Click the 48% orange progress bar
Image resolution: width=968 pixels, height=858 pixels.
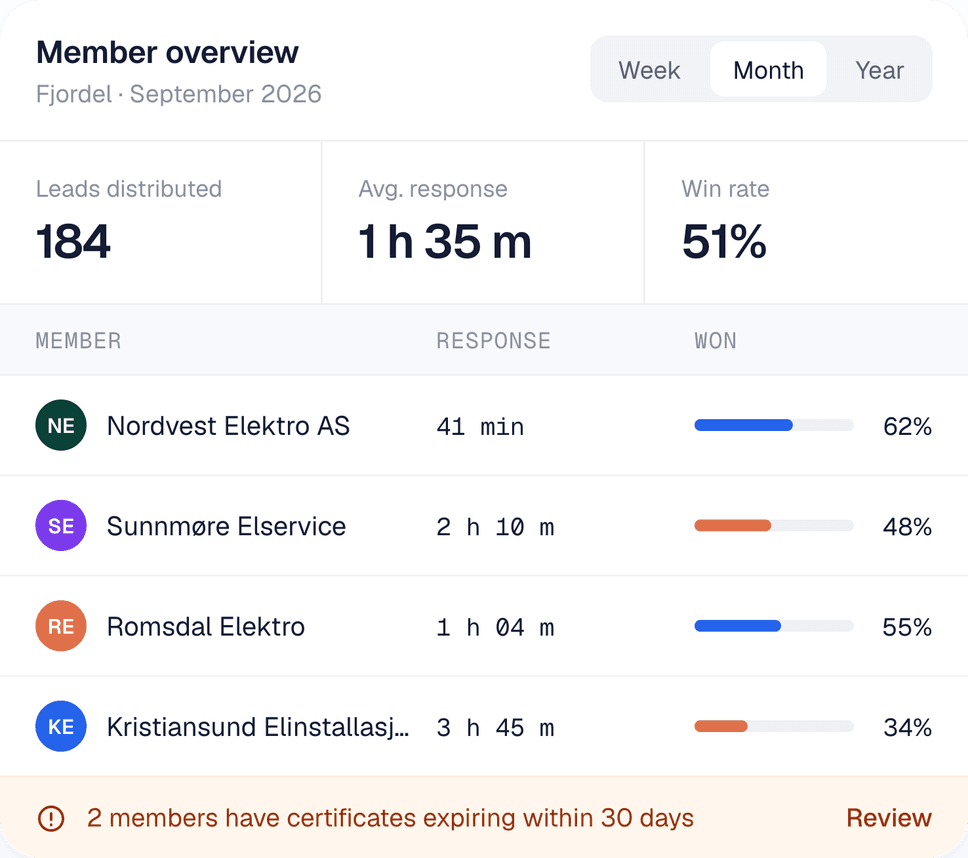[774, 525]
